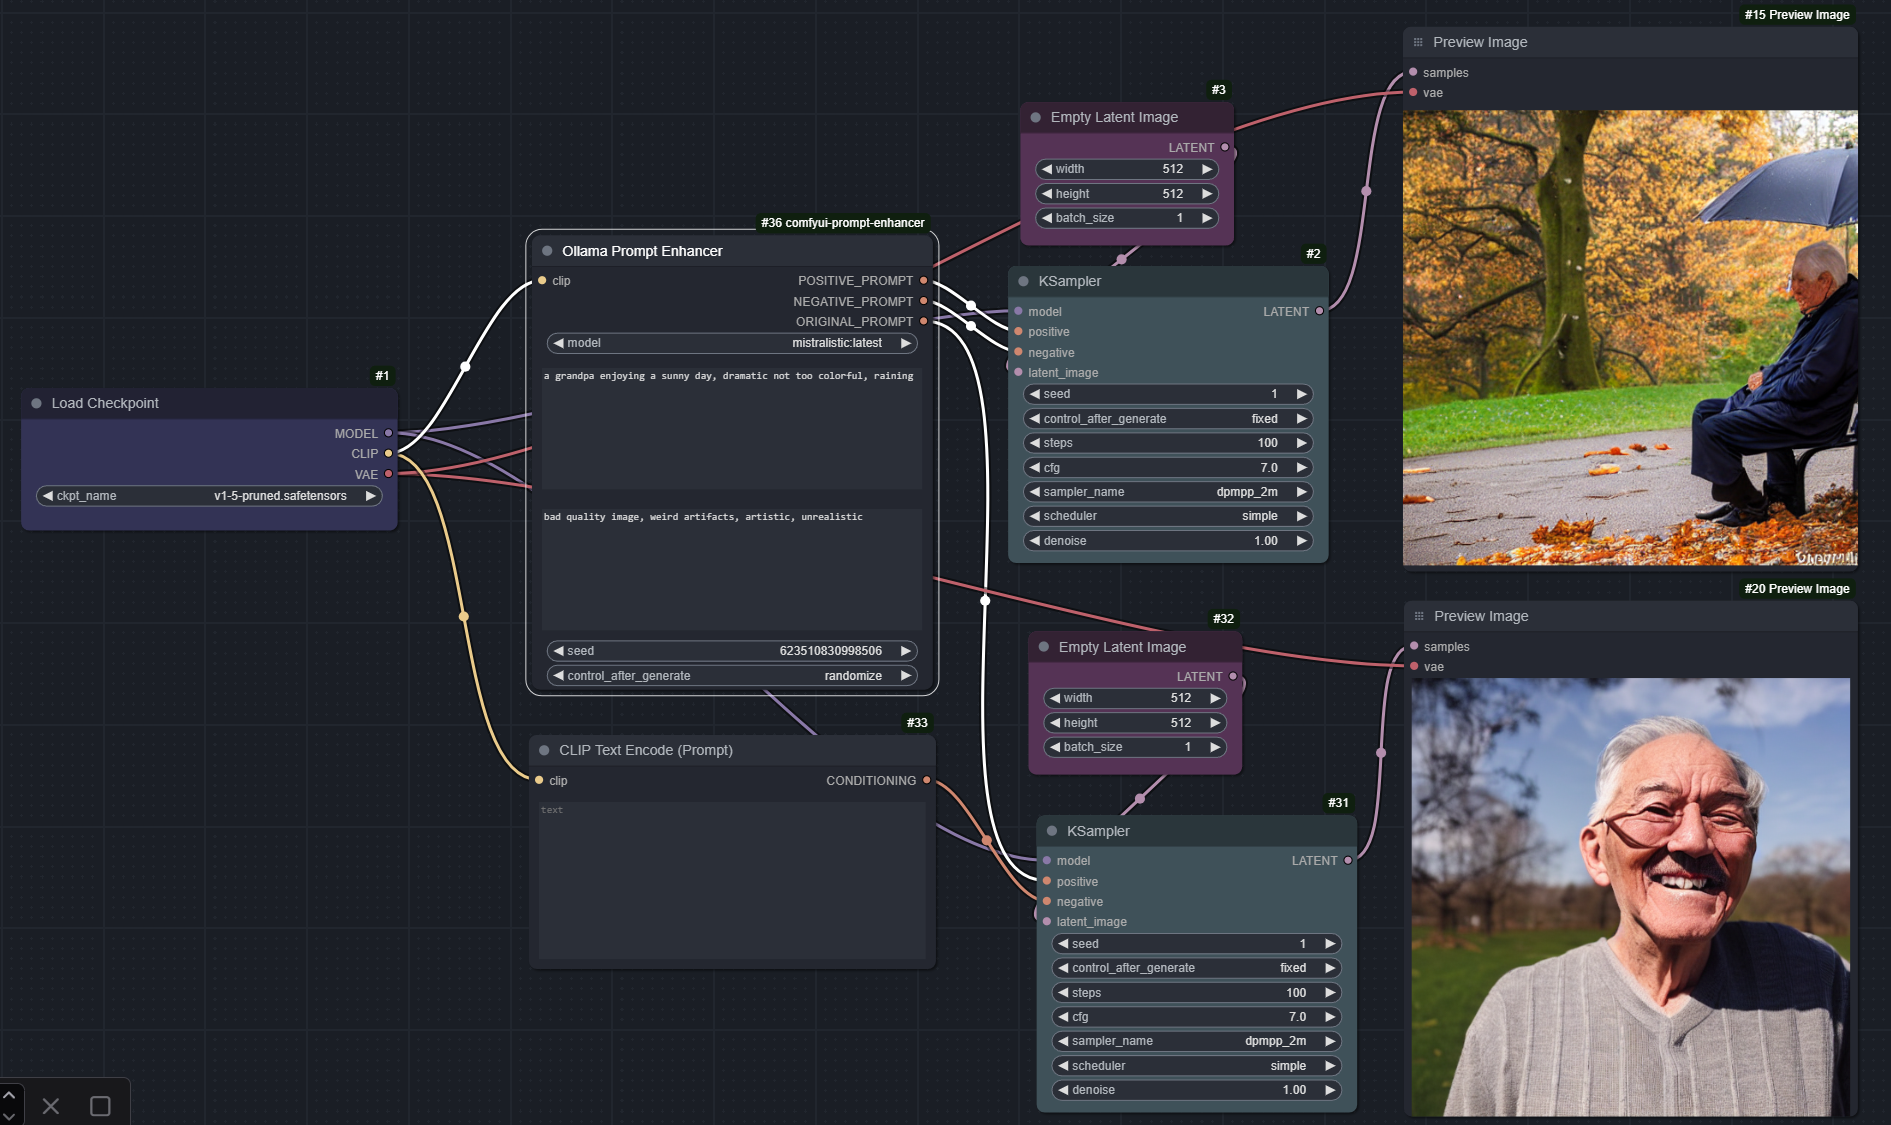Click the CONDITIONING output socket on CLIP Text Encode
This screenshot has width=1891, height=1125.
coord(927,780)
